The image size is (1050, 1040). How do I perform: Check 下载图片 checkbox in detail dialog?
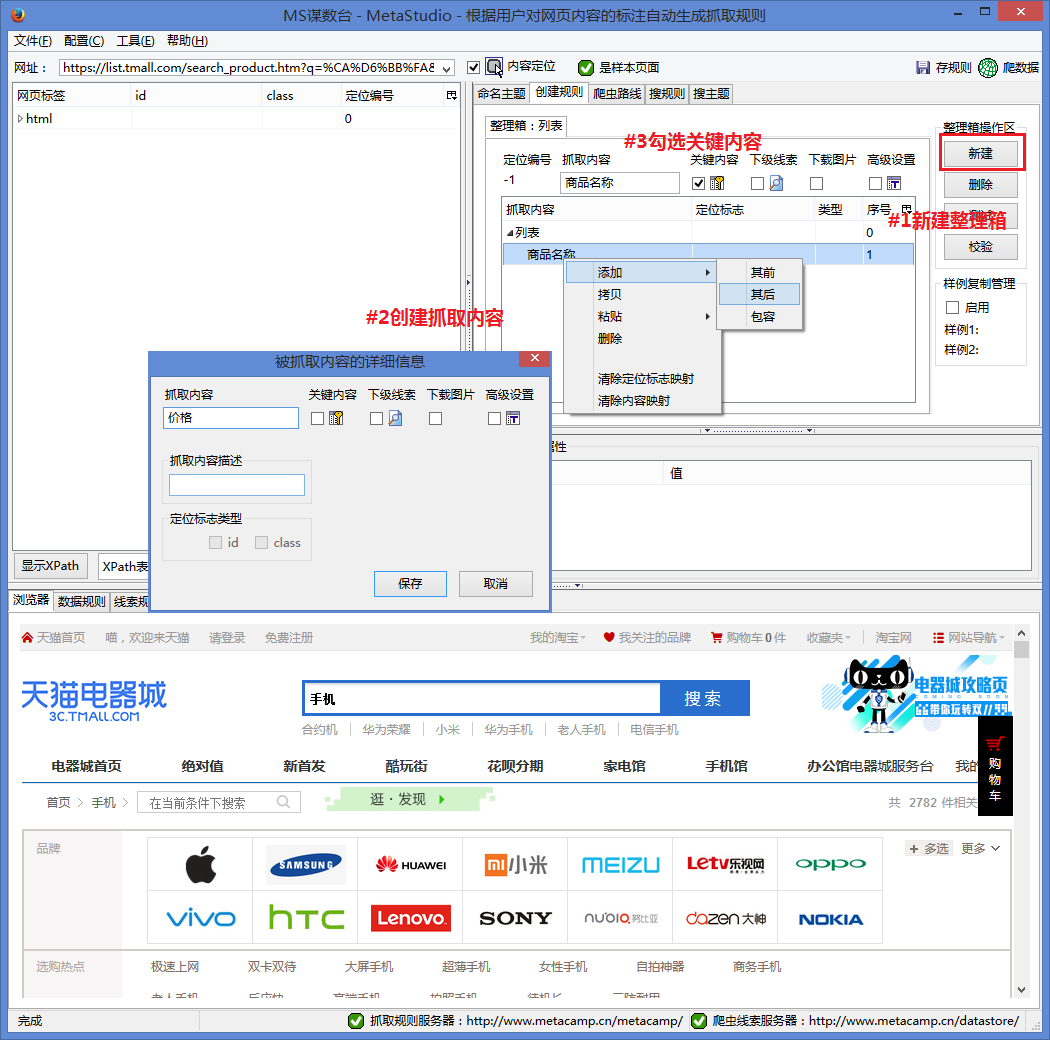coord(435,419)
